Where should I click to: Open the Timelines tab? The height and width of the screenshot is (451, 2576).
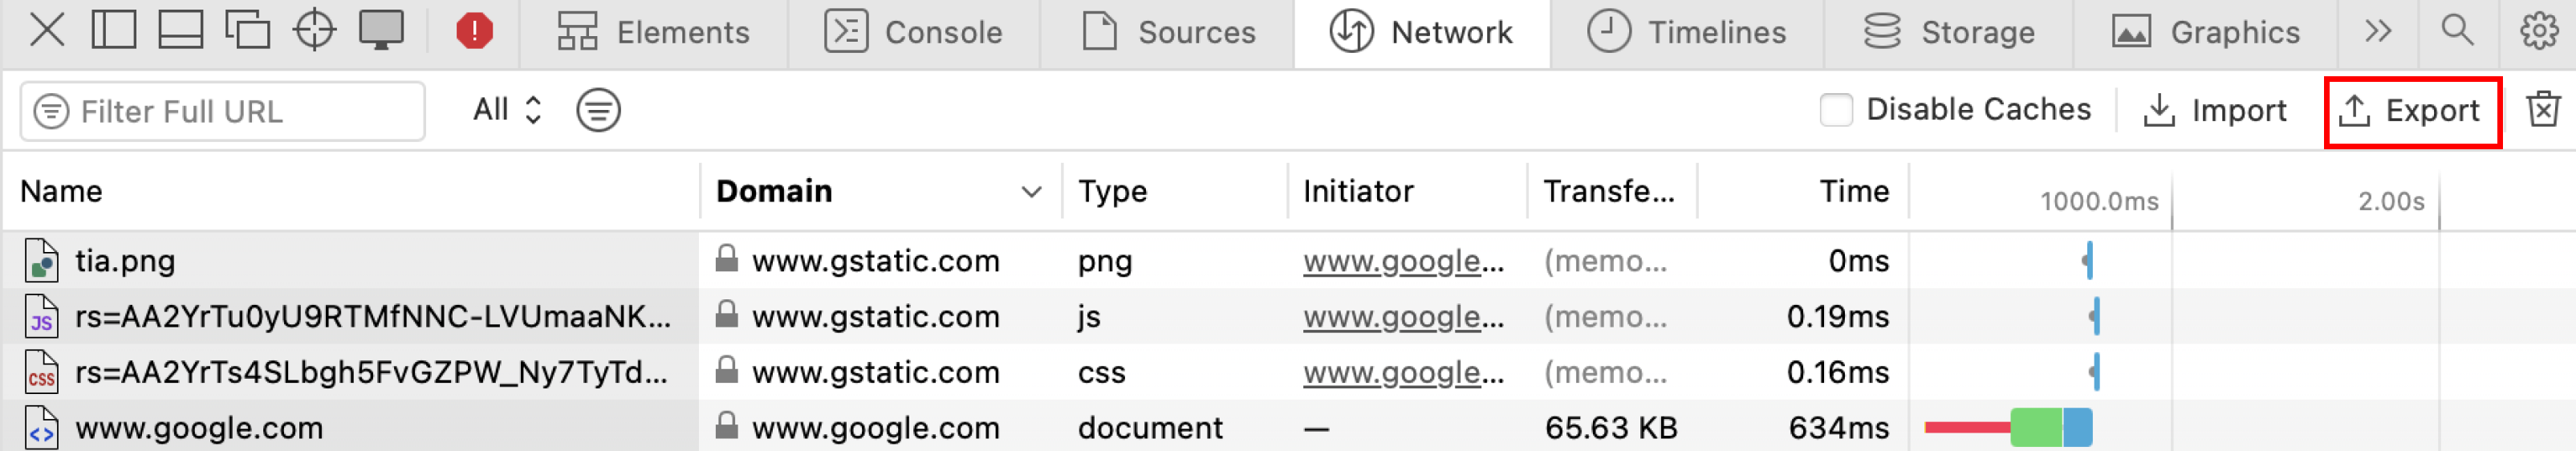(1686, 32)
